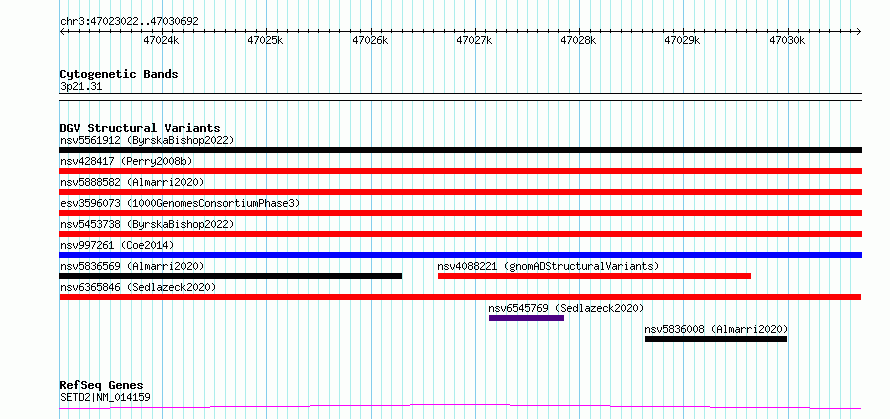
Task: Click the DGV Structural Variants track title
Action: tap(140, 128)
